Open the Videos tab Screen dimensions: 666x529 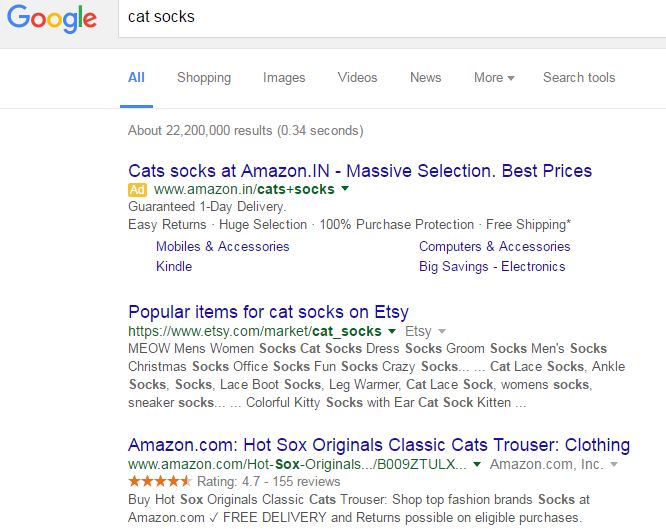pyautogui.click(x=357, y=78)
